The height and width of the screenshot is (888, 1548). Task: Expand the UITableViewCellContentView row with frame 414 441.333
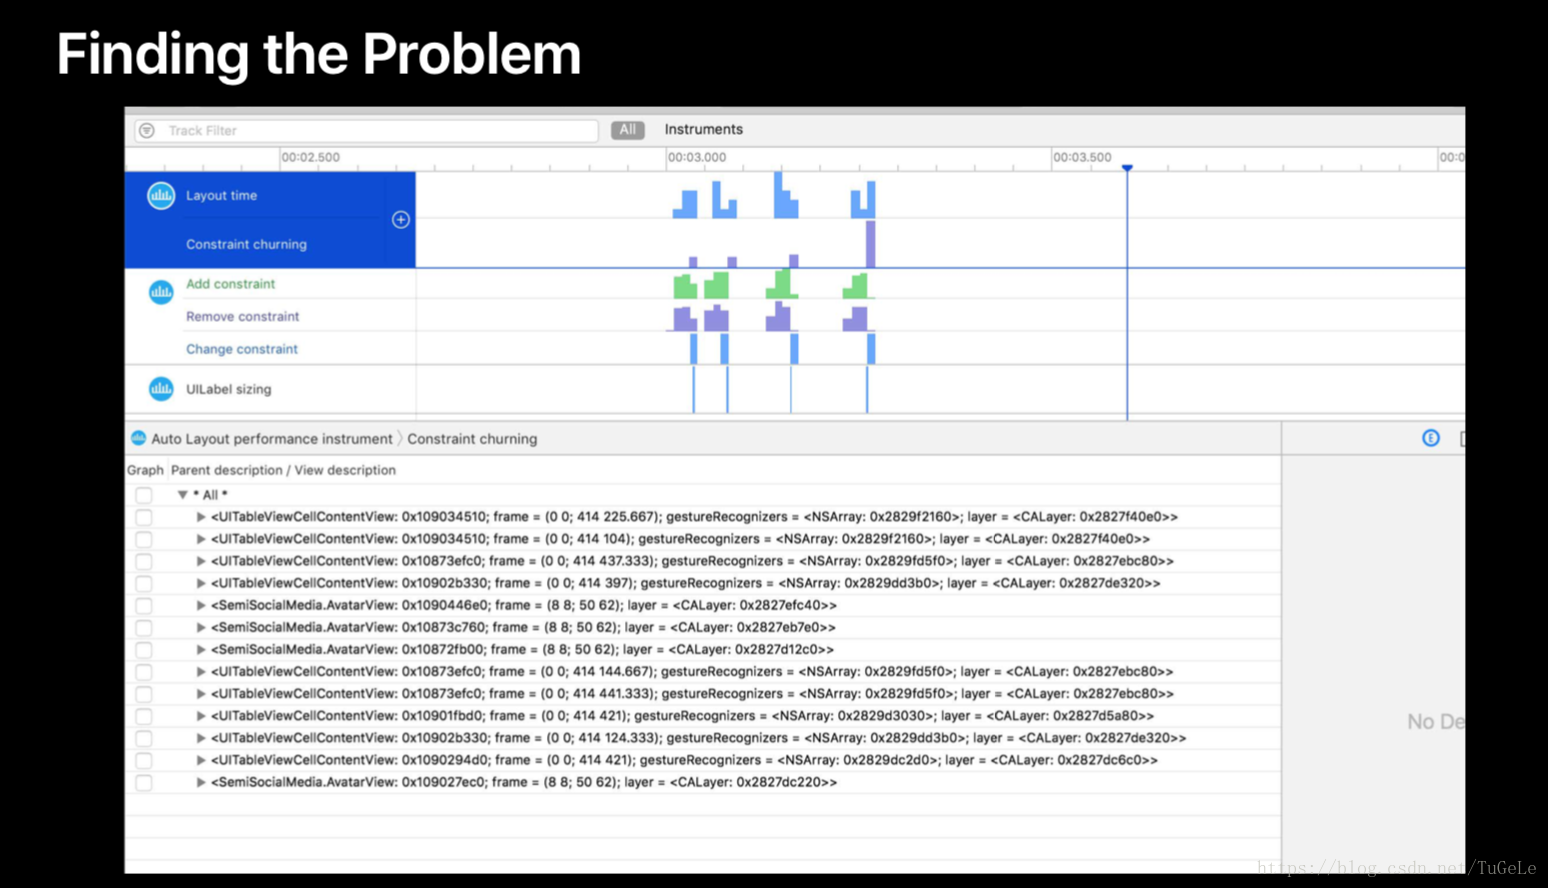pos(201,694)
